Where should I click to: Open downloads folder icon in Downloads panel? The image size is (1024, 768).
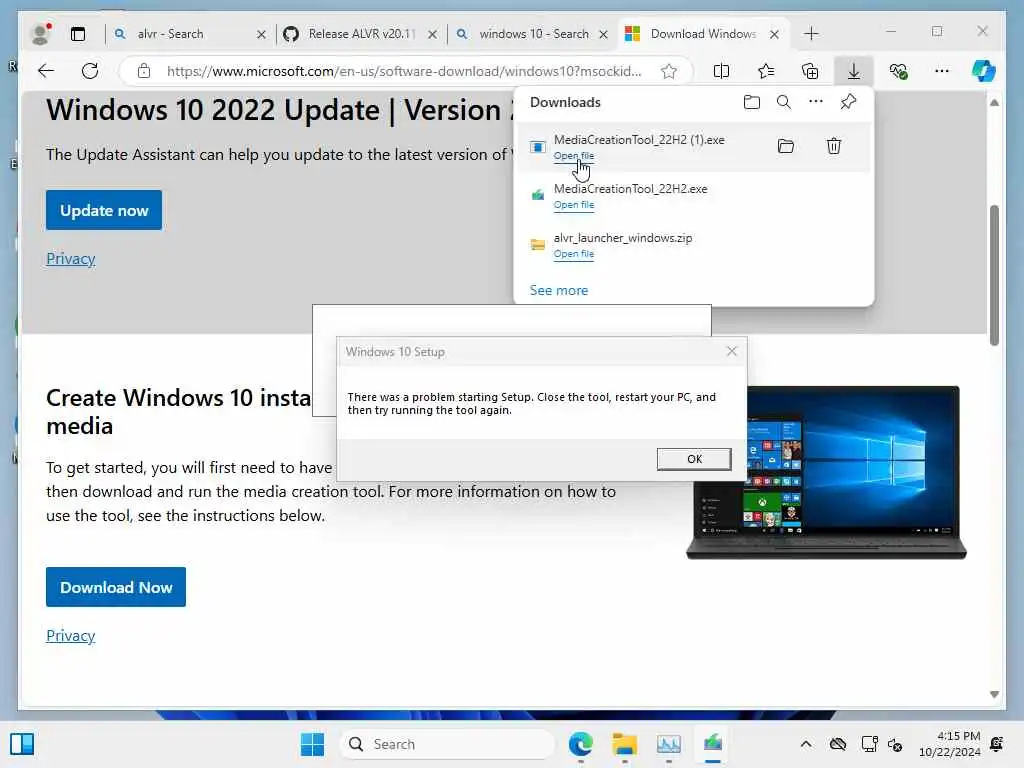[x=752, y=102]
